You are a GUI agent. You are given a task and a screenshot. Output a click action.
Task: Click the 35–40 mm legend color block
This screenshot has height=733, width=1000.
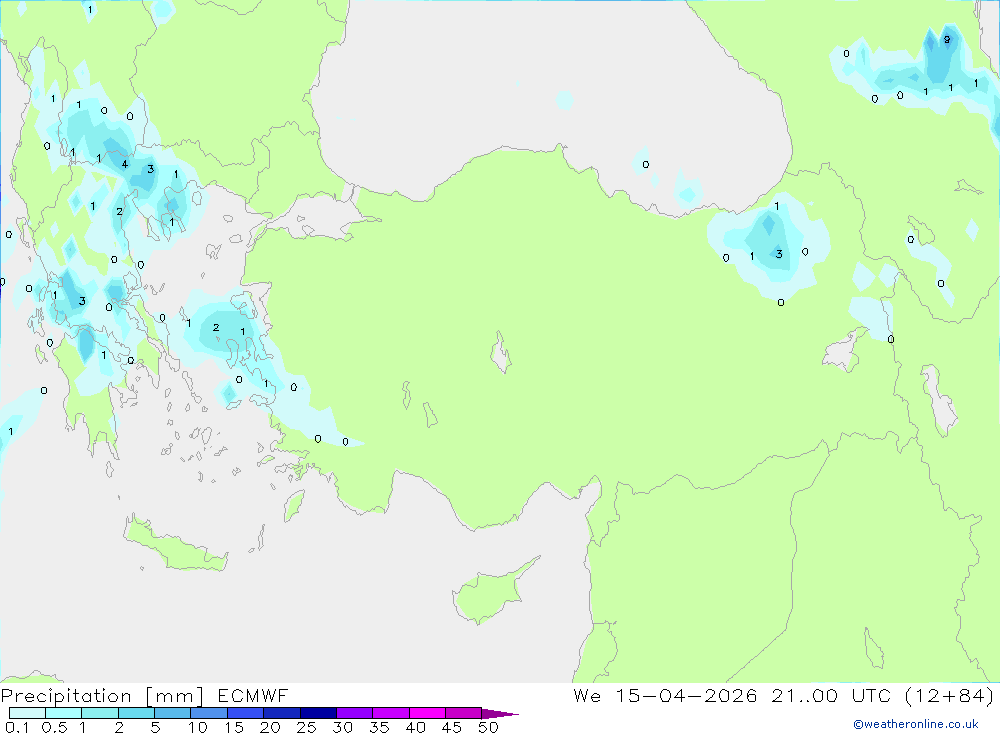point(391,713)
